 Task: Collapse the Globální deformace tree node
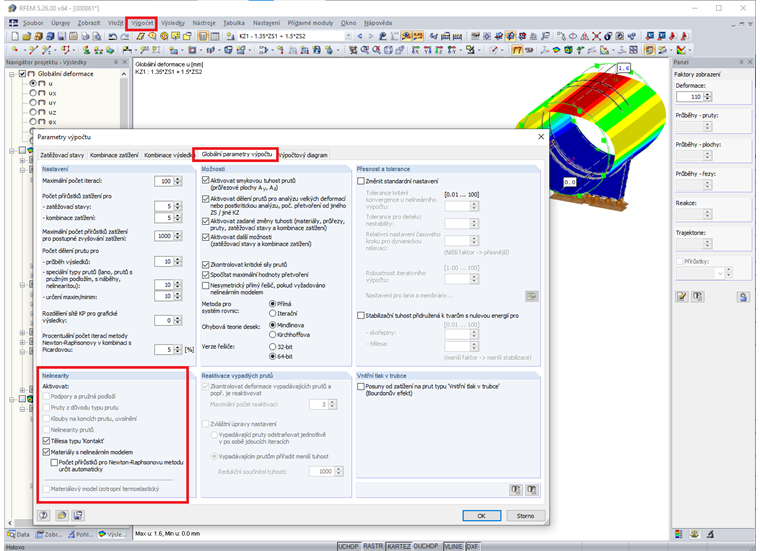12,74
